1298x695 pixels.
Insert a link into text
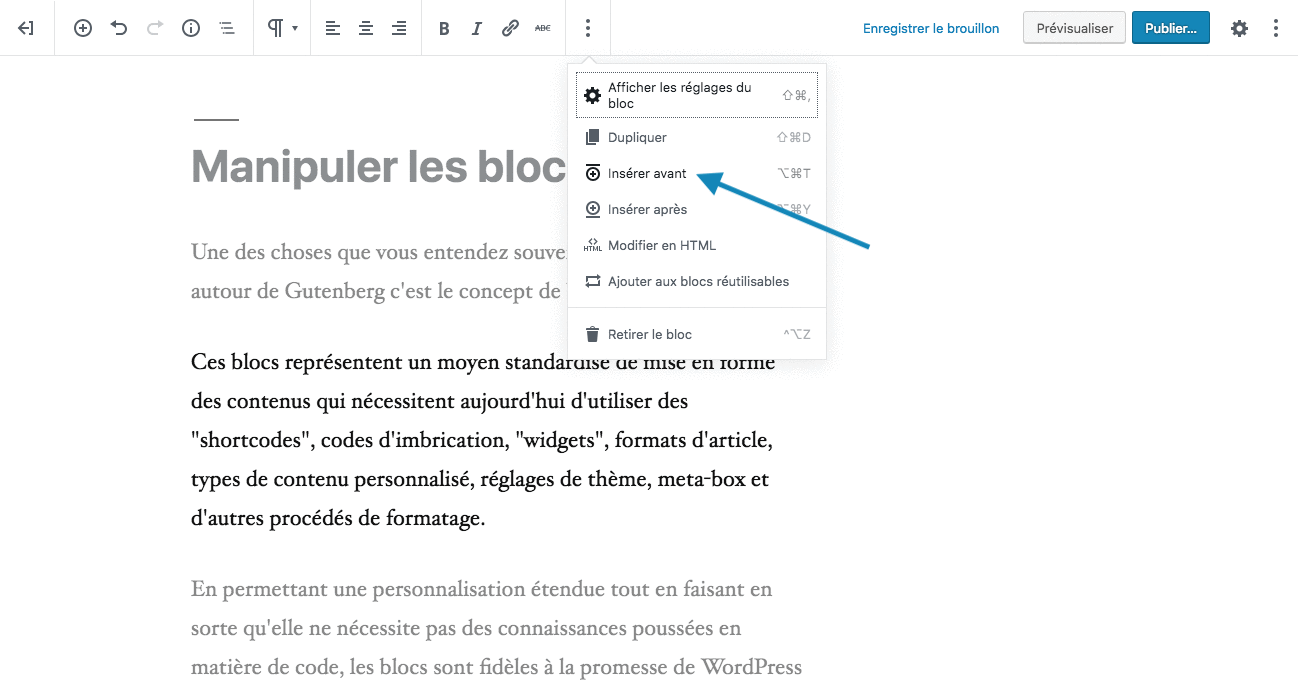510,29
